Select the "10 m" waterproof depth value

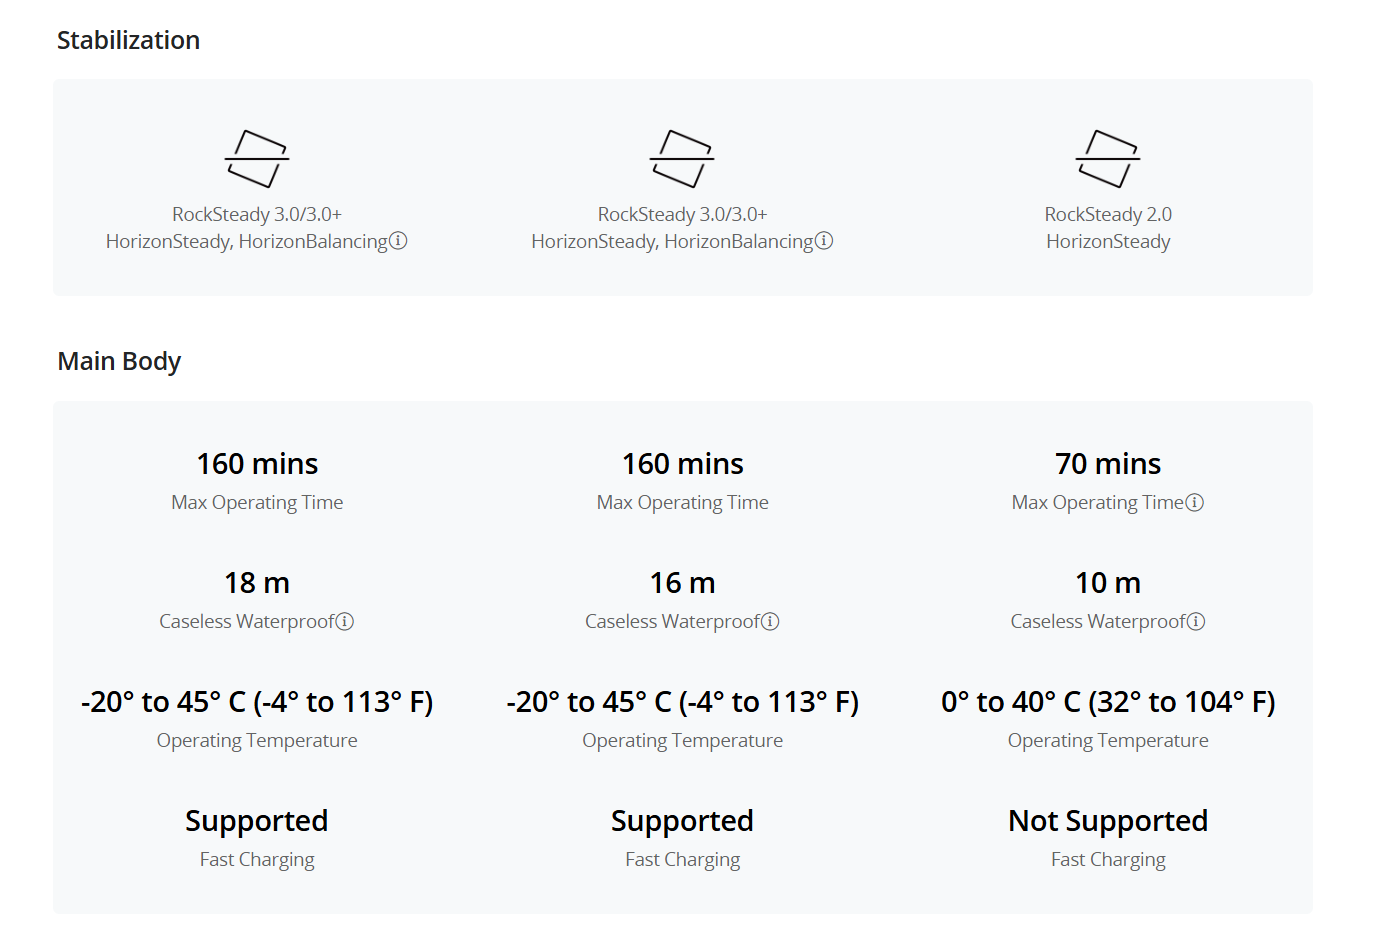pyautogui.click(x=1108, y=583)
